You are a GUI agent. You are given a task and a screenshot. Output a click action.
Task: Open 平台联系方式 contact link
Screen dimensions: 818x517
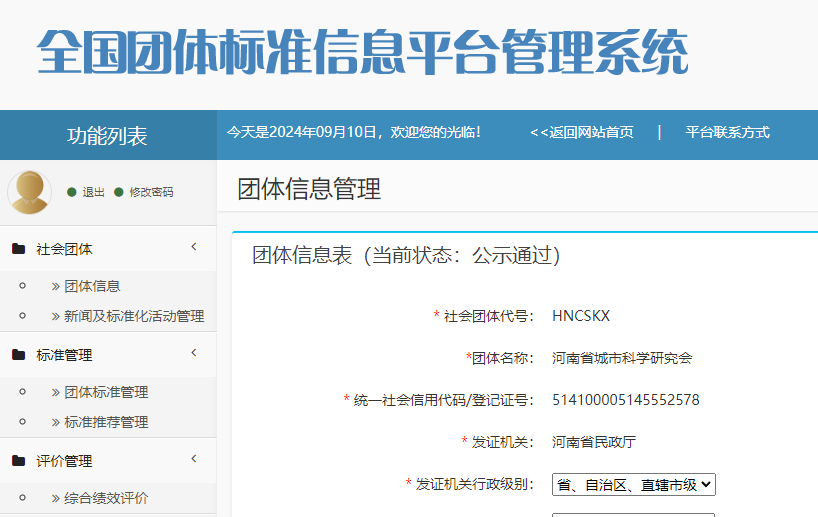(727, 133)
